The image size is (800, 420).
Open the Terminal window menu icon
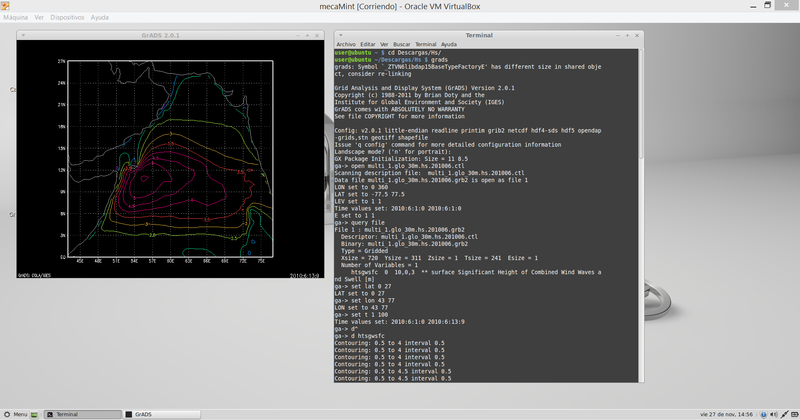(341, 35)
